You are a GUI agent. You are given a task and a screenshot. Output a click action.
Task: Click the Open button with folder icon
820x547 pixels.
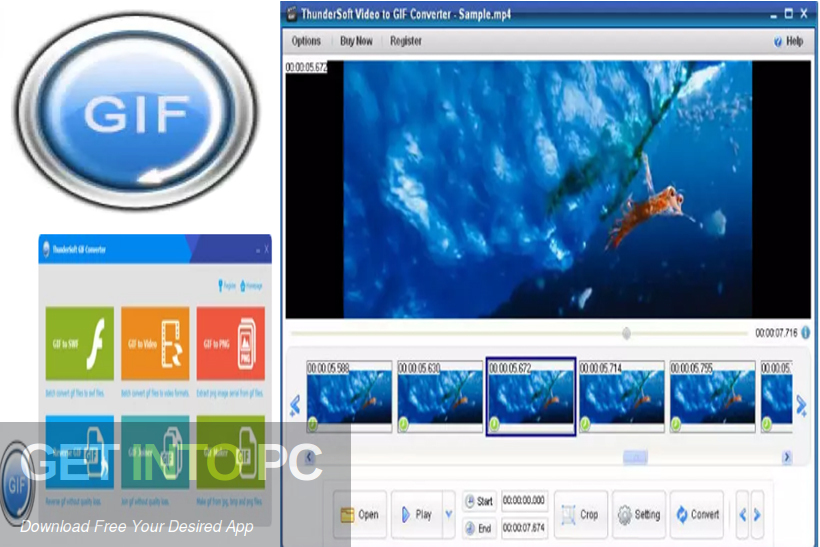tap(360, 515)
